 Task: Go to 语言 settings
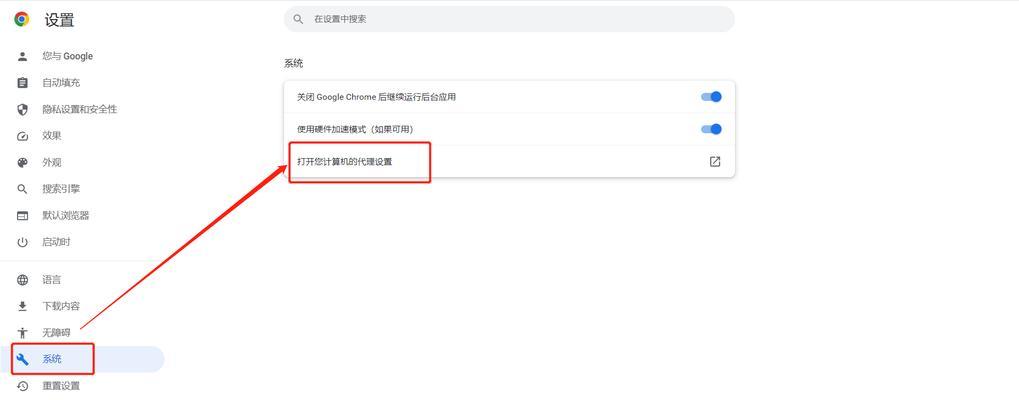pyautogui.click(x=52, y=280)
